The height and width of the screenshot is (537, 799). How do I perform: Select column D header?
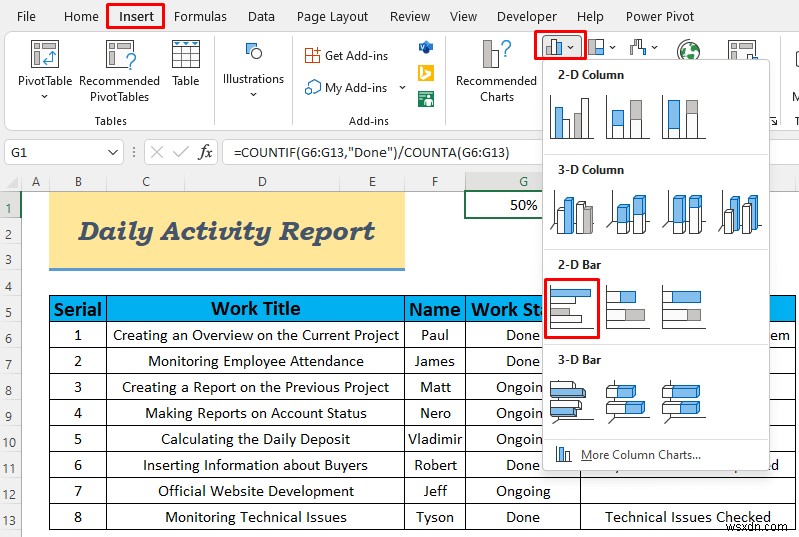pos(262,182)
